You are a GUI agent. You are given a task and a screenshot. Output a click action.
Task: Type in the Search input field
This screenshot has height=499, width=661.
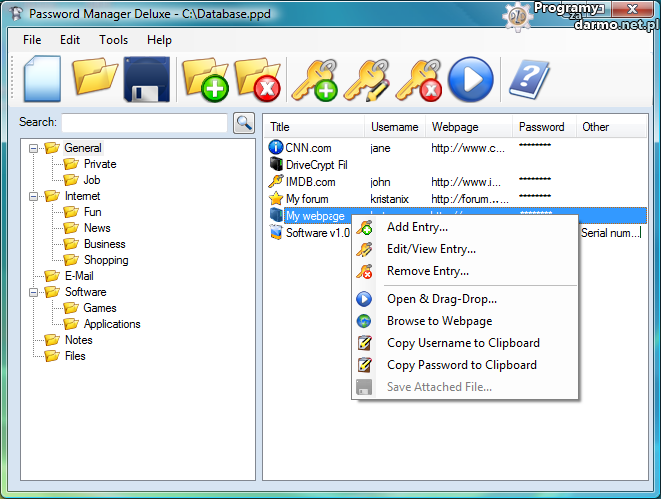[x=144, y=123]
